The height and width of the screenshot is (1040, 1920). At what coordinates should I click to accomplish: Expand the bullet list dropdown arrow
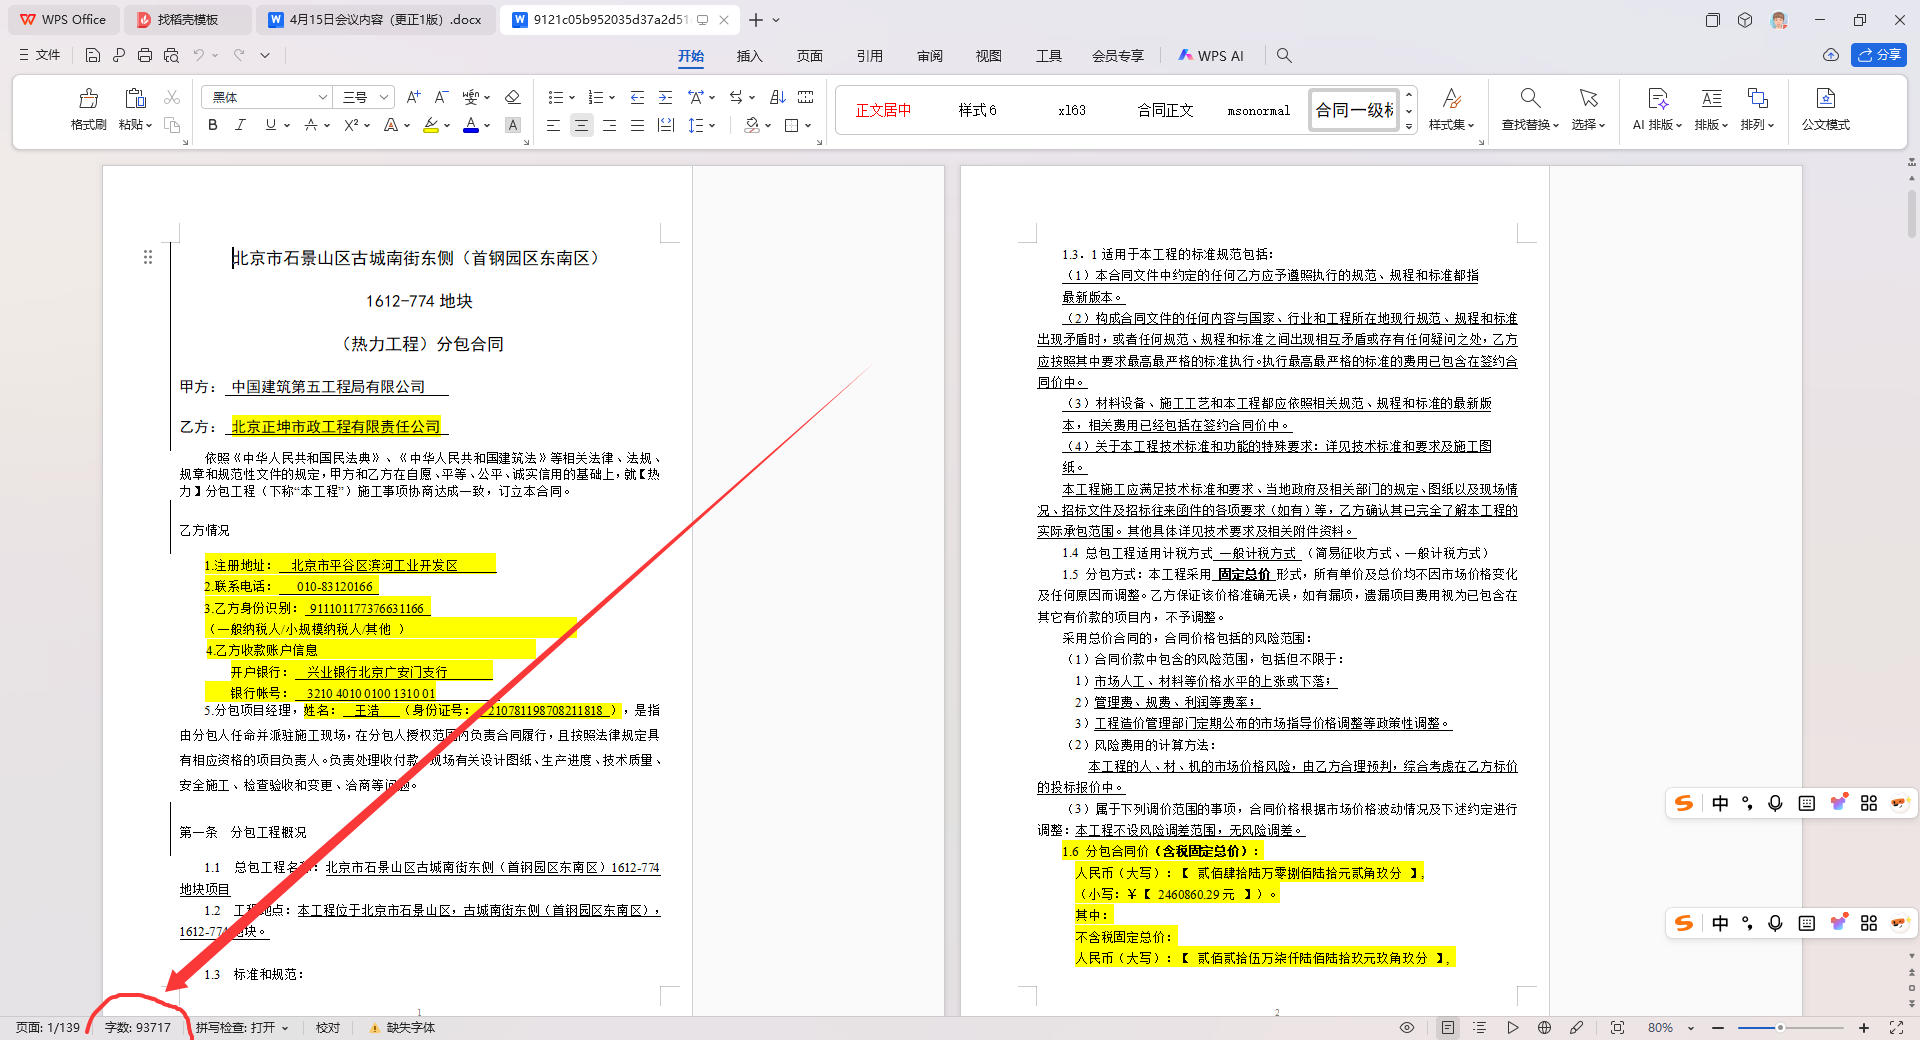[x=572, y=98]
